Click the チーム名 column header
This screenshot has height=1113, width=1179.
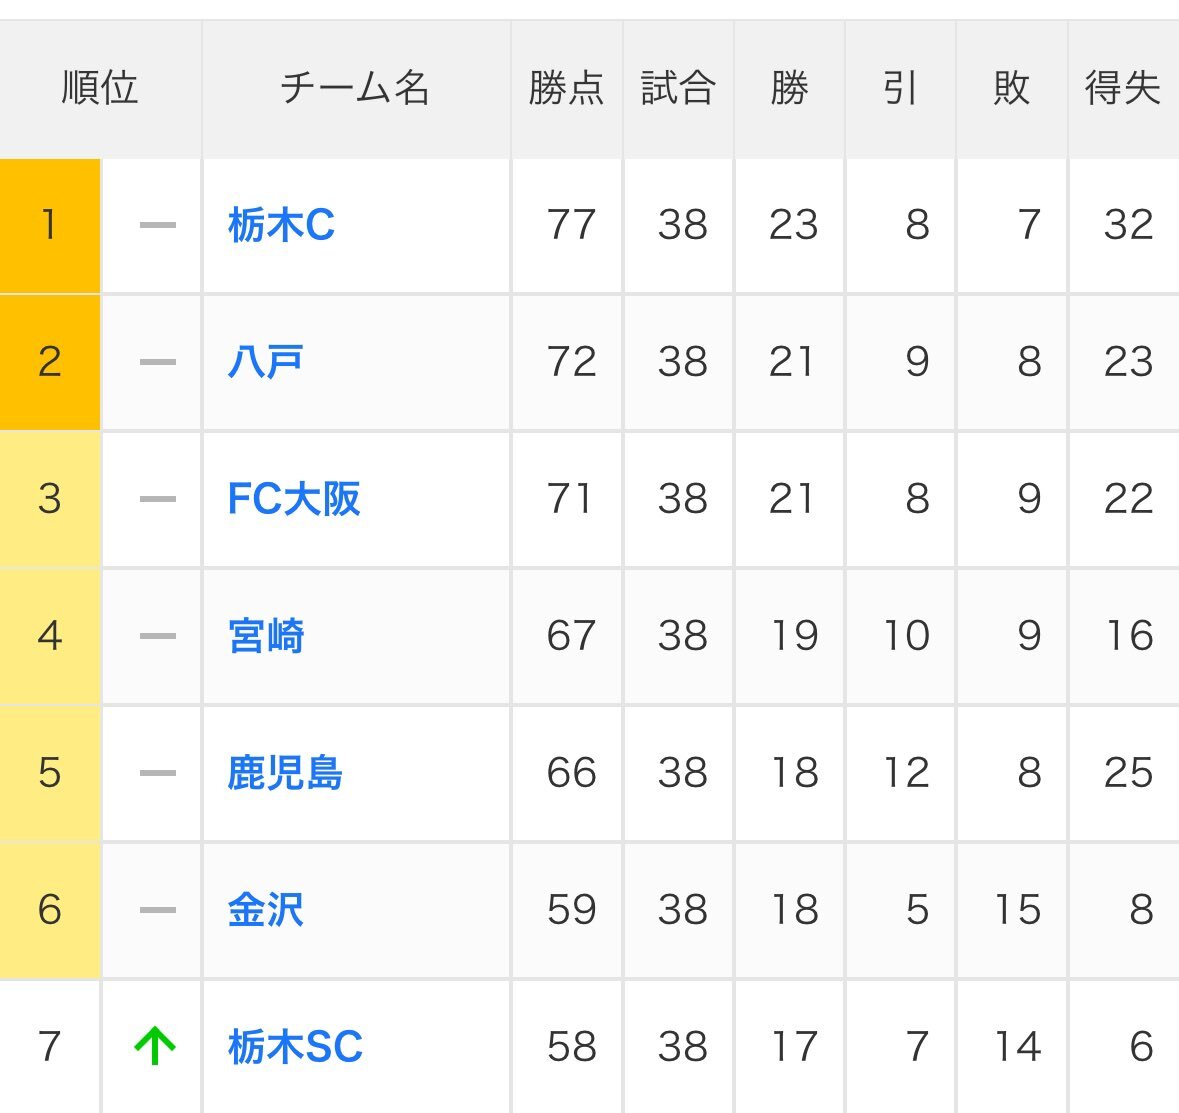[x=355, y=89]
